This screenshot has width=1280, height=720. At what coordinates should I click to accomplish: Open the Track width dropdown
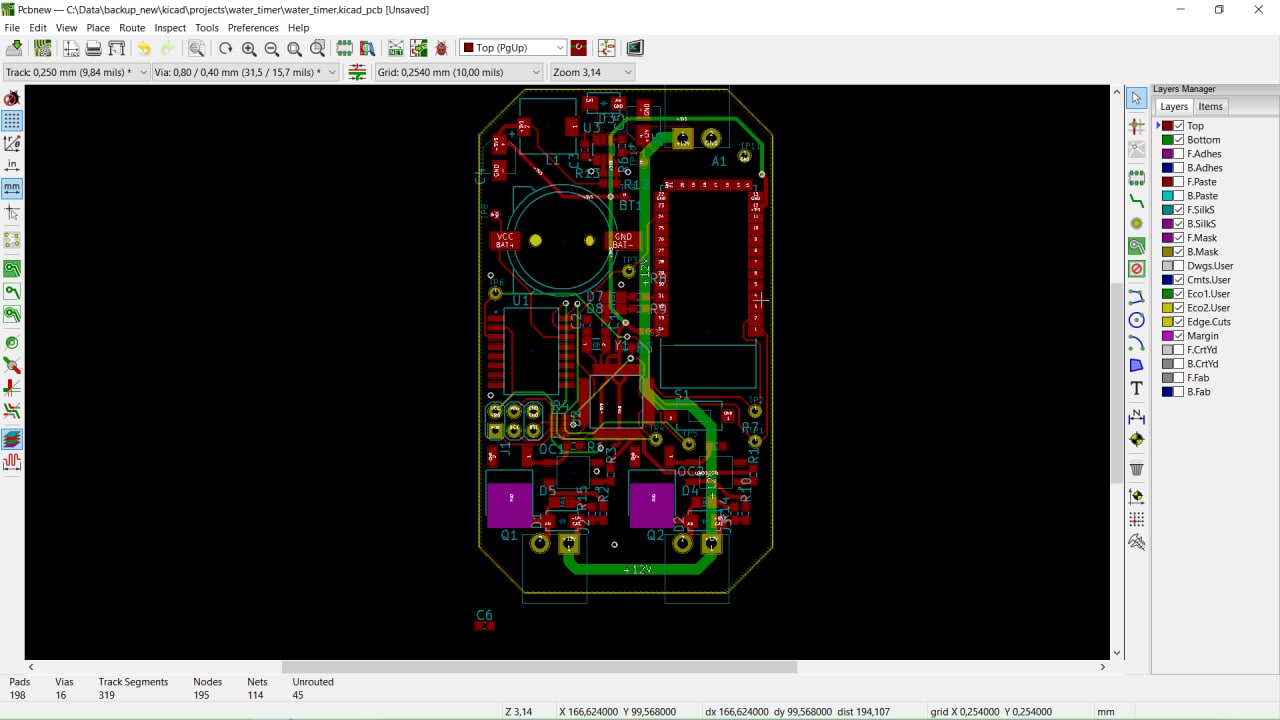(x=76, y=72)
